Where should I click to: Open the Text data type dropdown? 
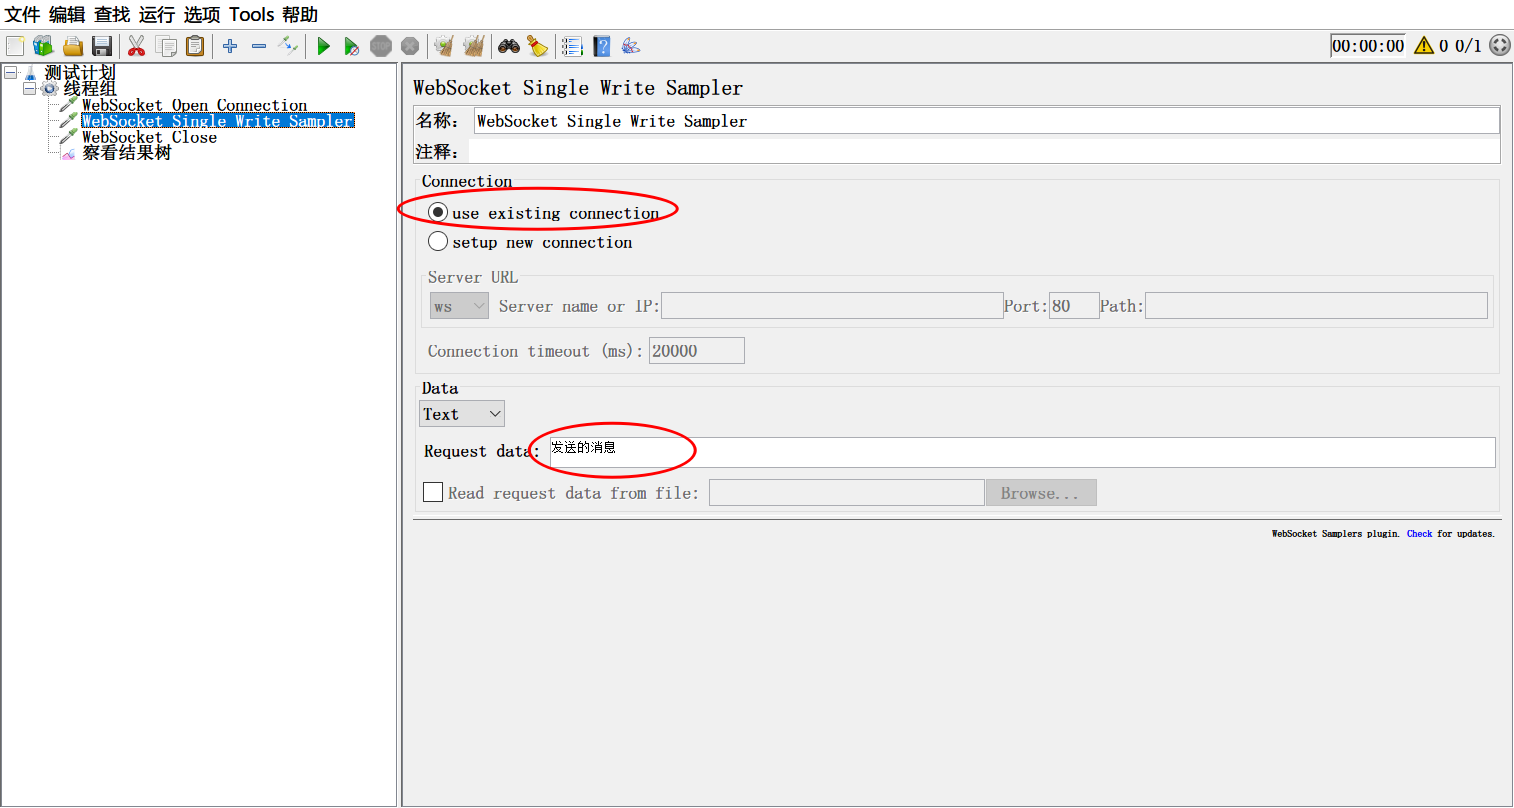(x=462, y=414)
